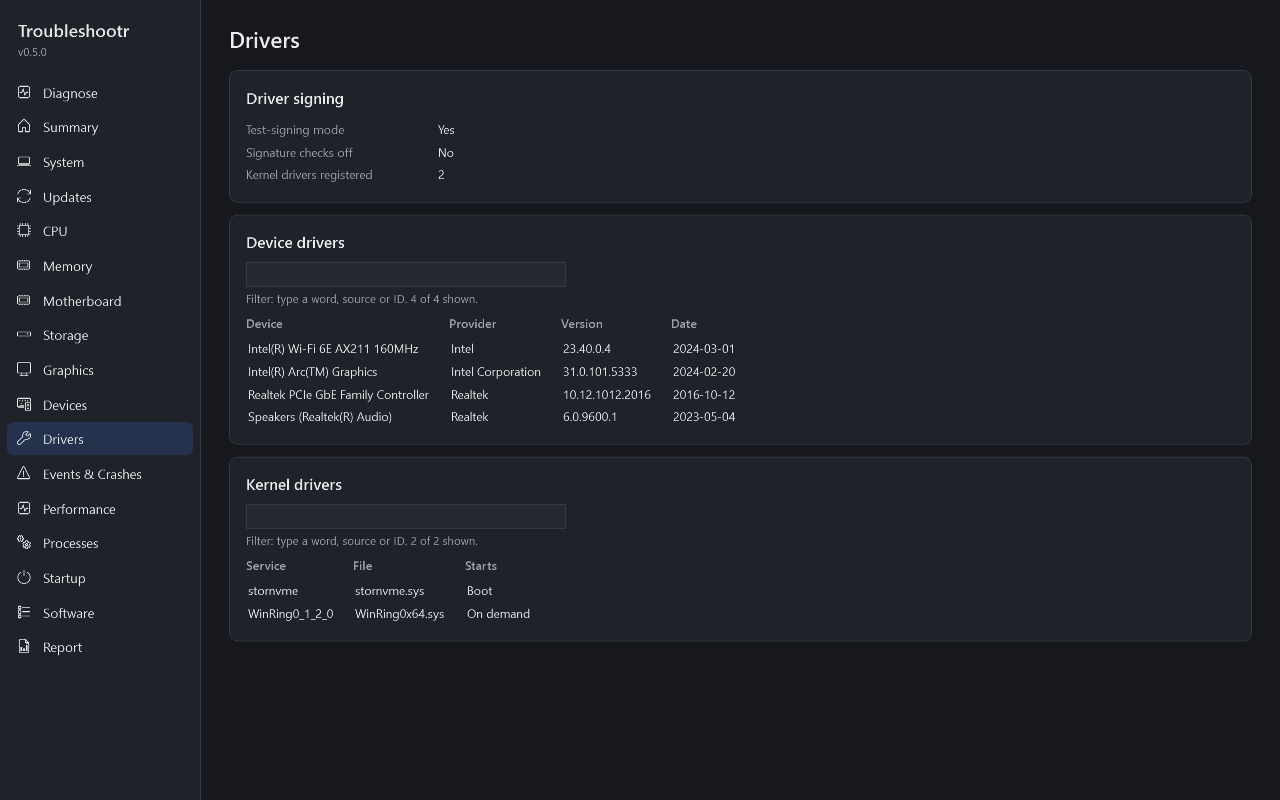The height and width of the screenshot is (800, 1280).
Task: Click the System laptop icon
Action: (x=24, y=161)
